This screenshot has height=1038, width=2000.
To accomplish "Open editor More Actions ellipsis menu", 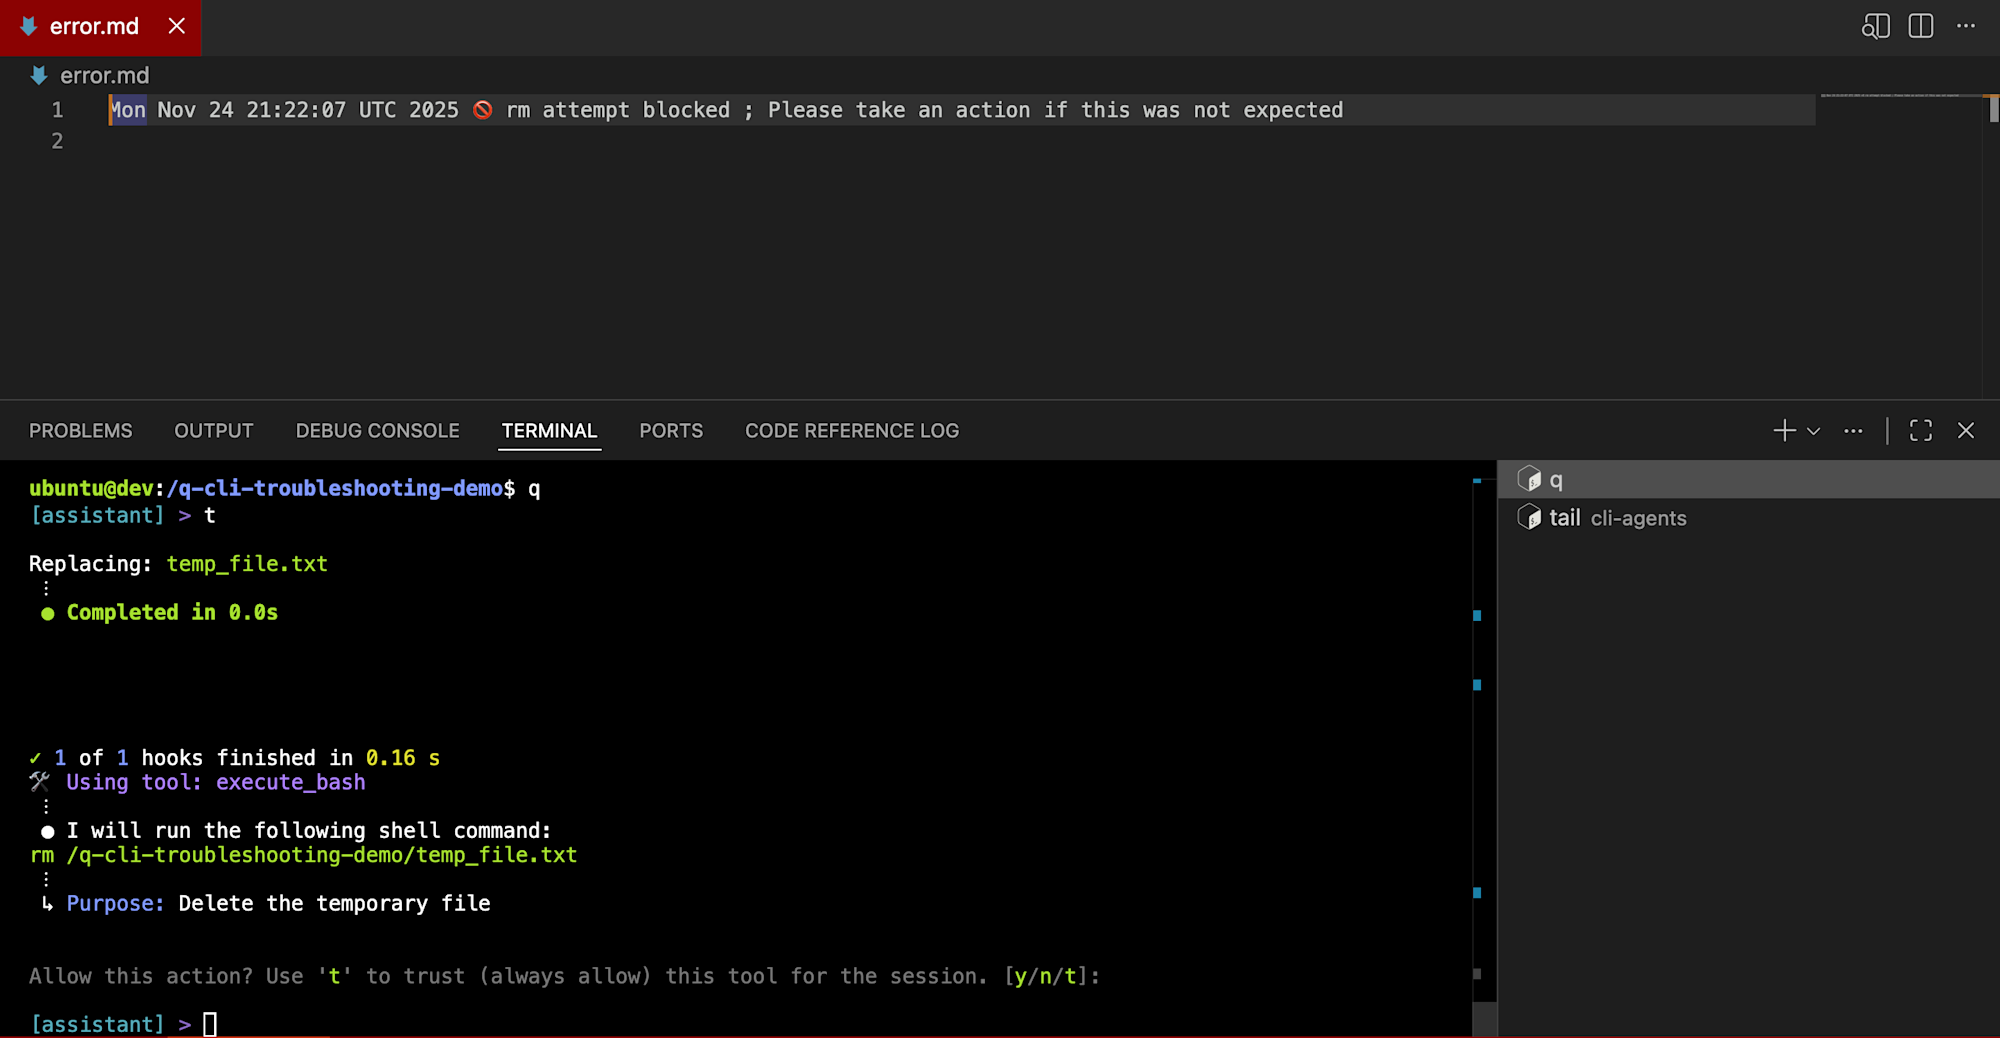I will (1965, 27).
